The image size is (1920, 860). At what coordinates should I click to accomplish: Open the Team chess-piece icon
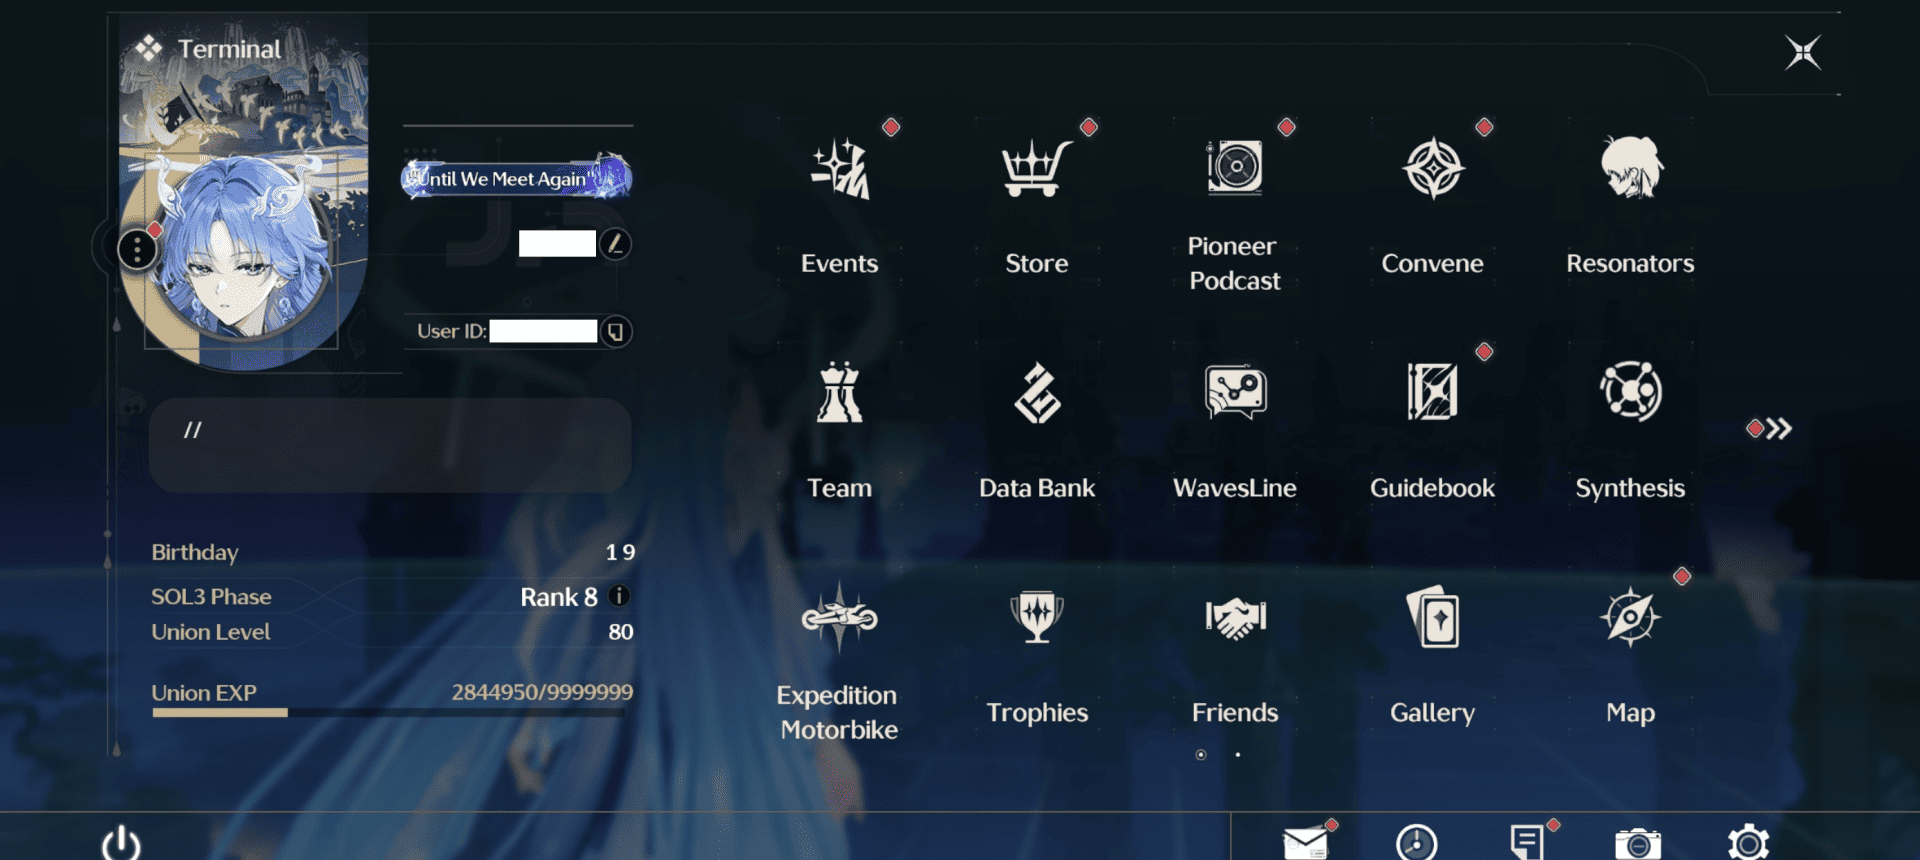point(840,393)
